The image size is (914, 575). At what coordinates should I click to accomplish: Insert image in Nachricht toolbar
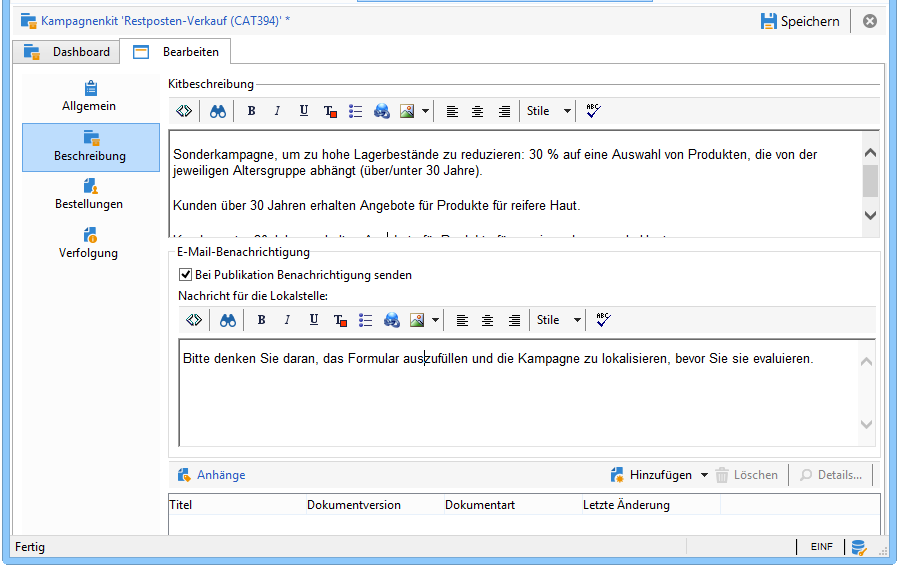(417, 320)
